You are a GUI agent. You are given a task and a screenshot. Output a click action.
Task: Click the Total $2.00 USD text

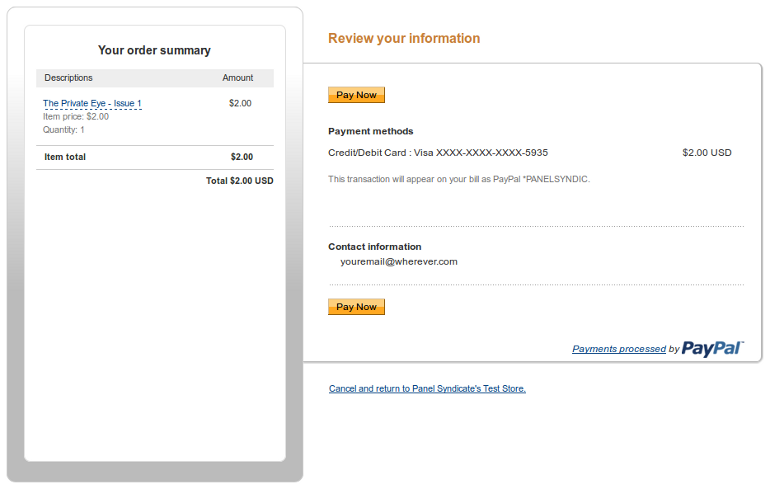[239, 181]
